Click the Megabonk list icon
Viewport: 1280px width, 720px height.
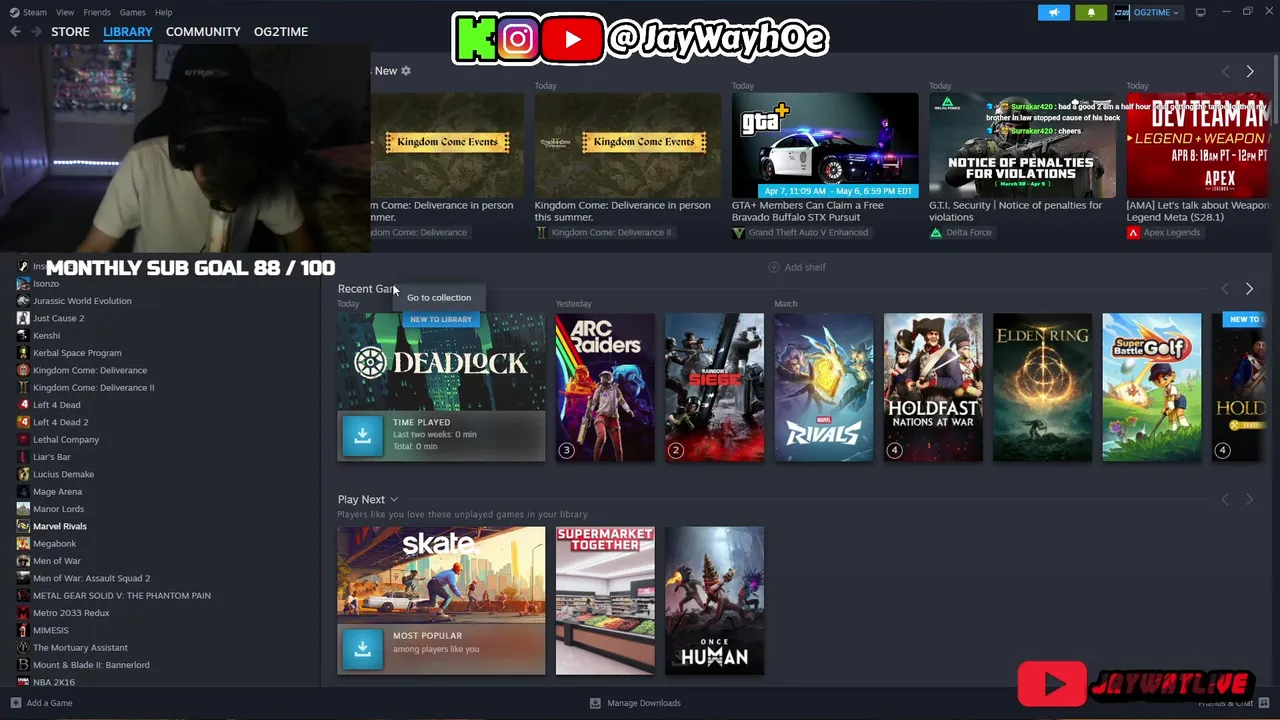click(x=23, y=543)
